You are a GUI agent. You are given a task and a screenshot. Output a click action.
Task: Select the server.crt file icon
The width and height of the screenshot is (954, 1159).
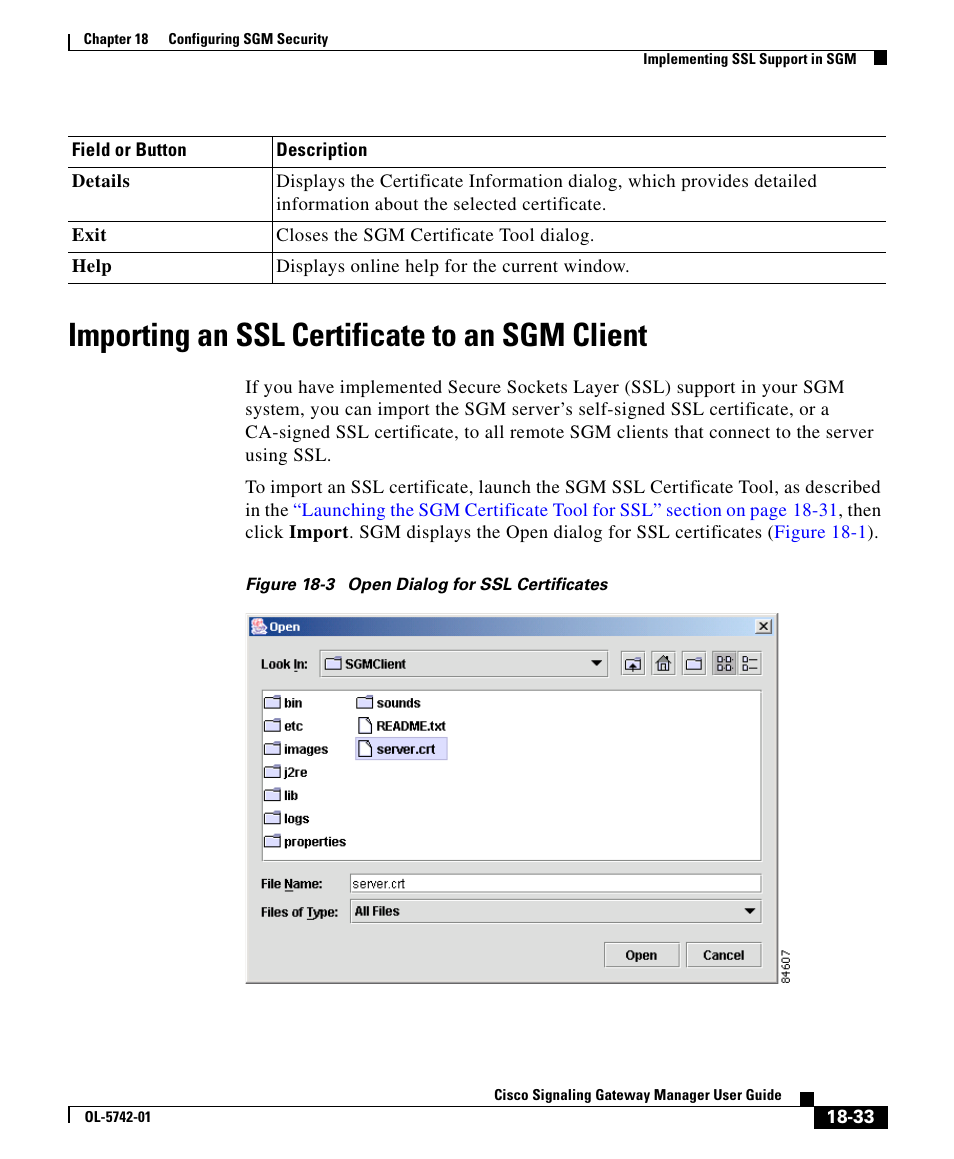pyautogui.click(x=365, y=749)
